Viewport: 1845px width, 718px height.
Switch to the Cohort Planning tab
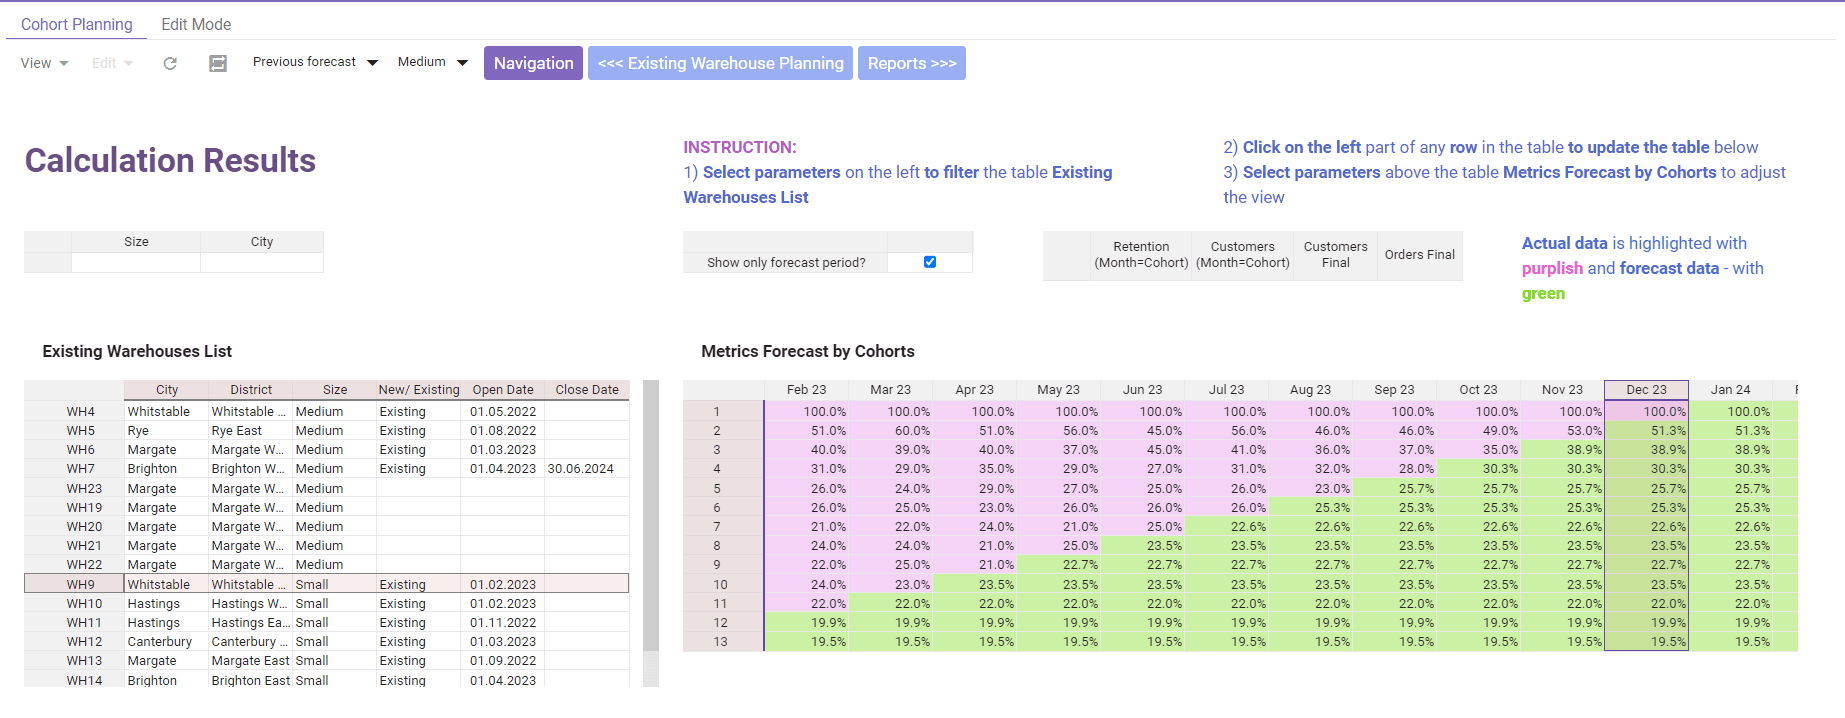pyautogui.click(x=76, y=24)
